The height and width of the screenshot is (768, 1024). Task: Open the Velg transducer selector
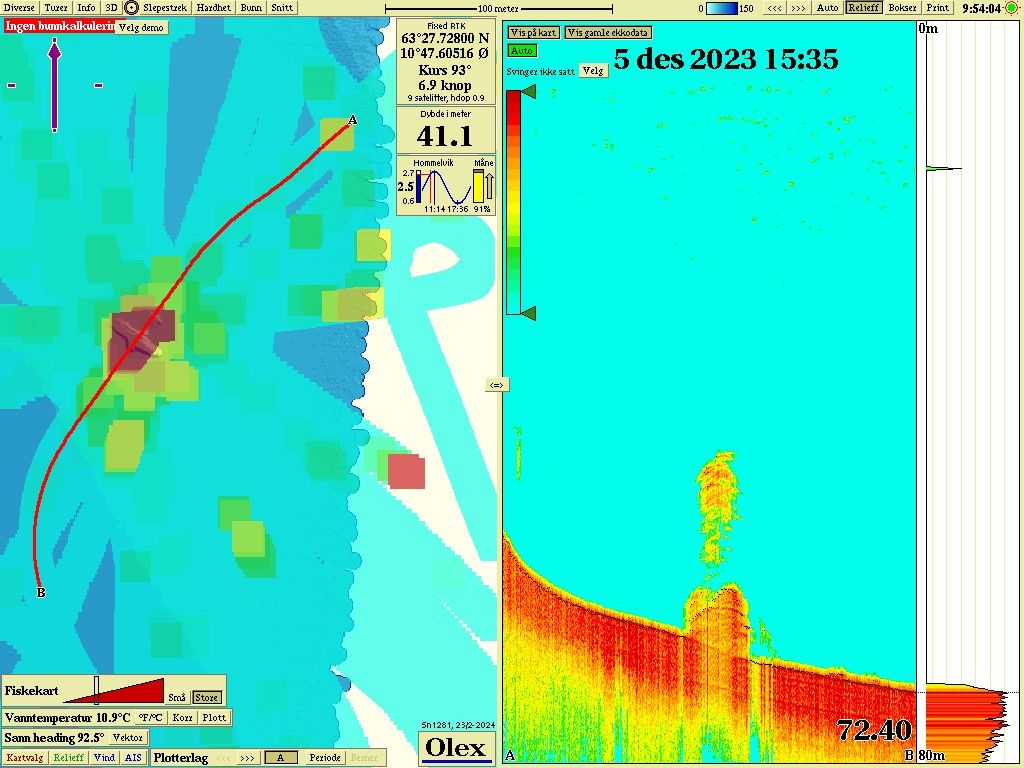pyautogui.click(x=593, y=71)
